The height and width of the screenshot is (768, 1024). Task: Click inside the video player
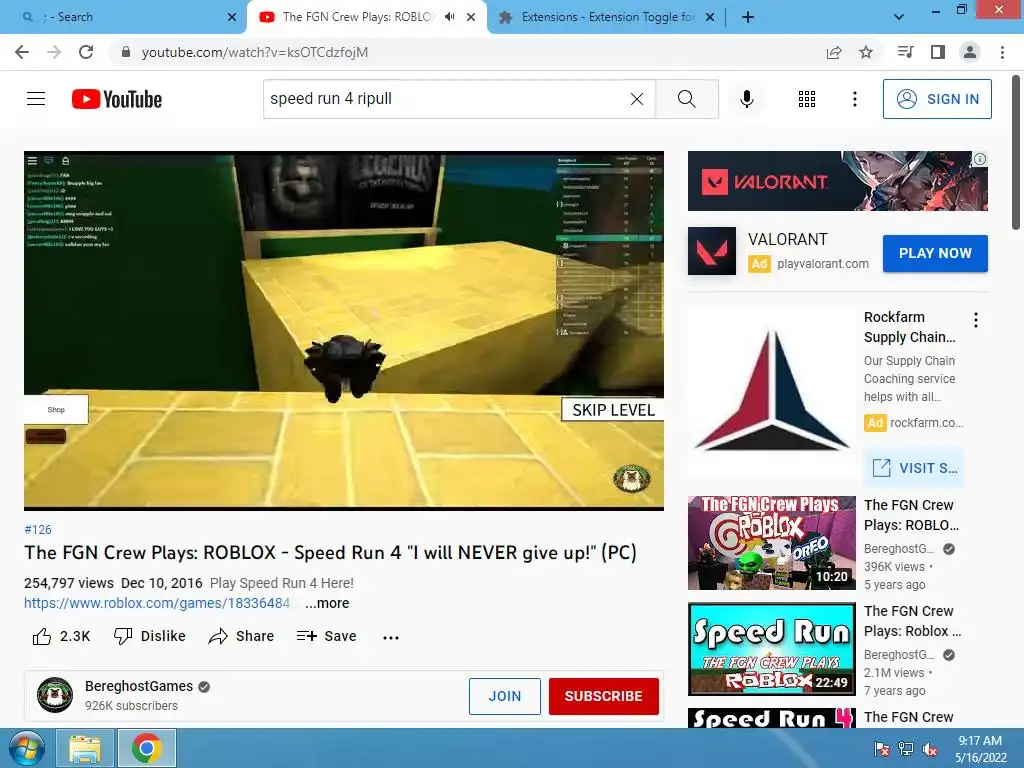click(344, 330)
